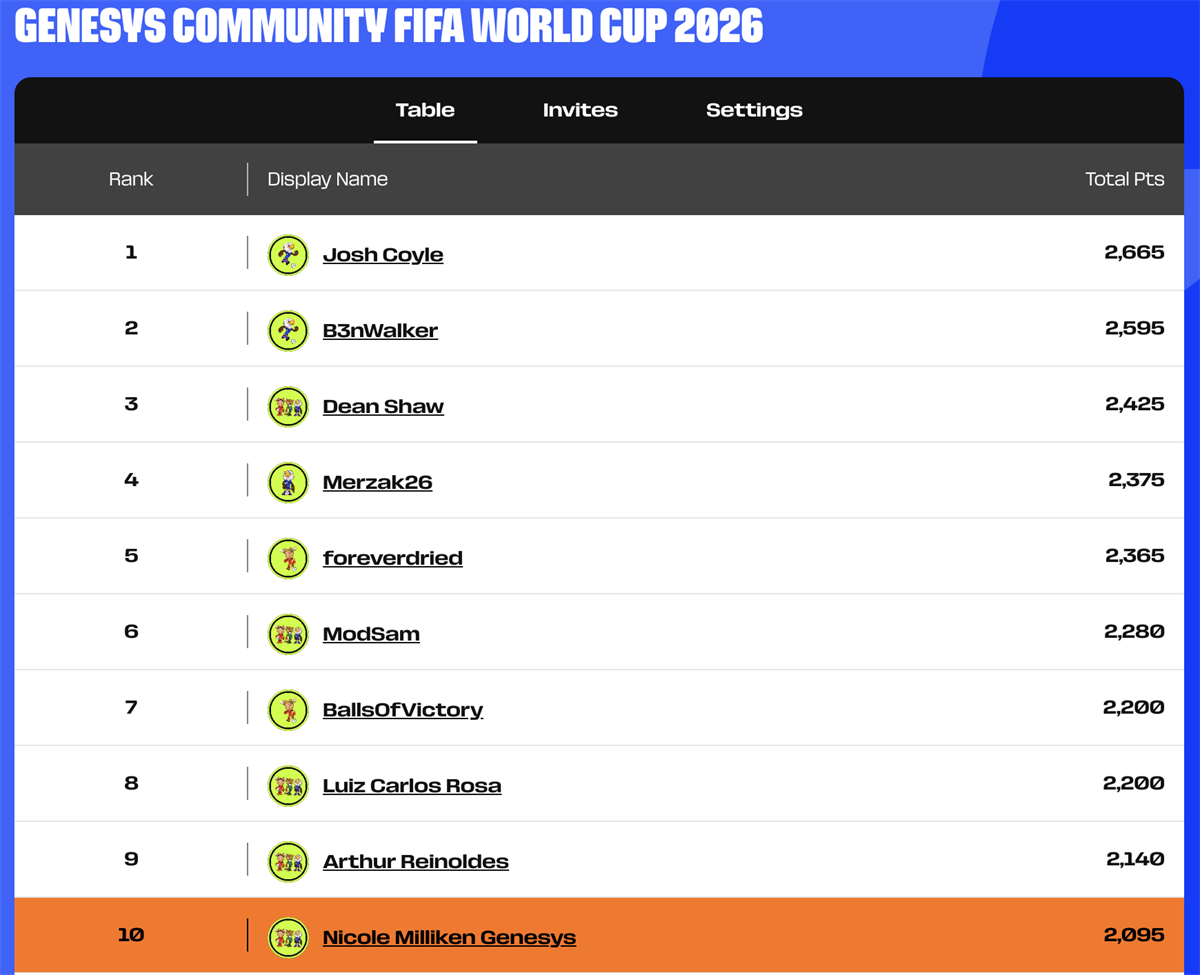The image size is (1200, 975).
Task: Open the foreverdried name link
Action: (392, 558)
